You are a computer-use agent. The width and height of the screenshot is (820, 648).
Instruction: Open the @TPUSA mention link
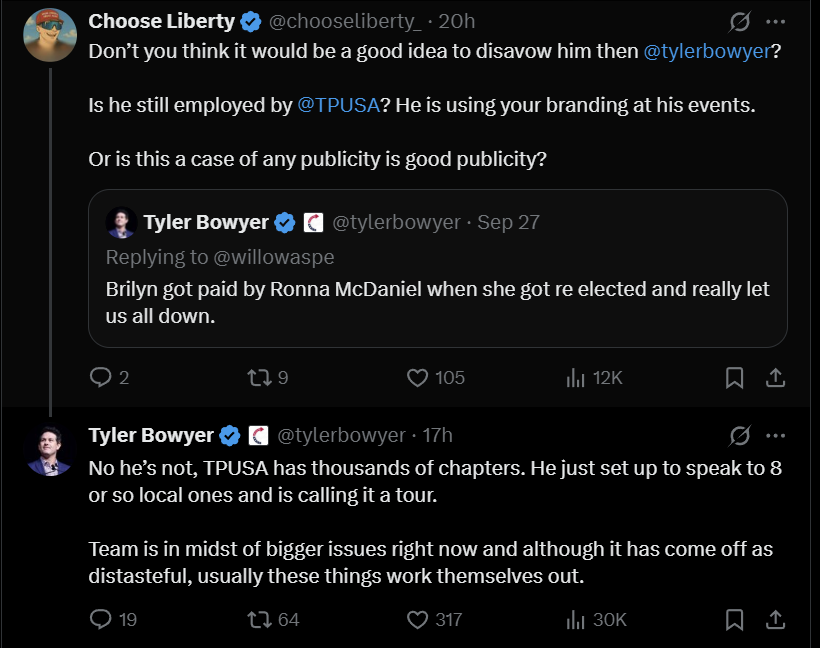click(338, 105)
